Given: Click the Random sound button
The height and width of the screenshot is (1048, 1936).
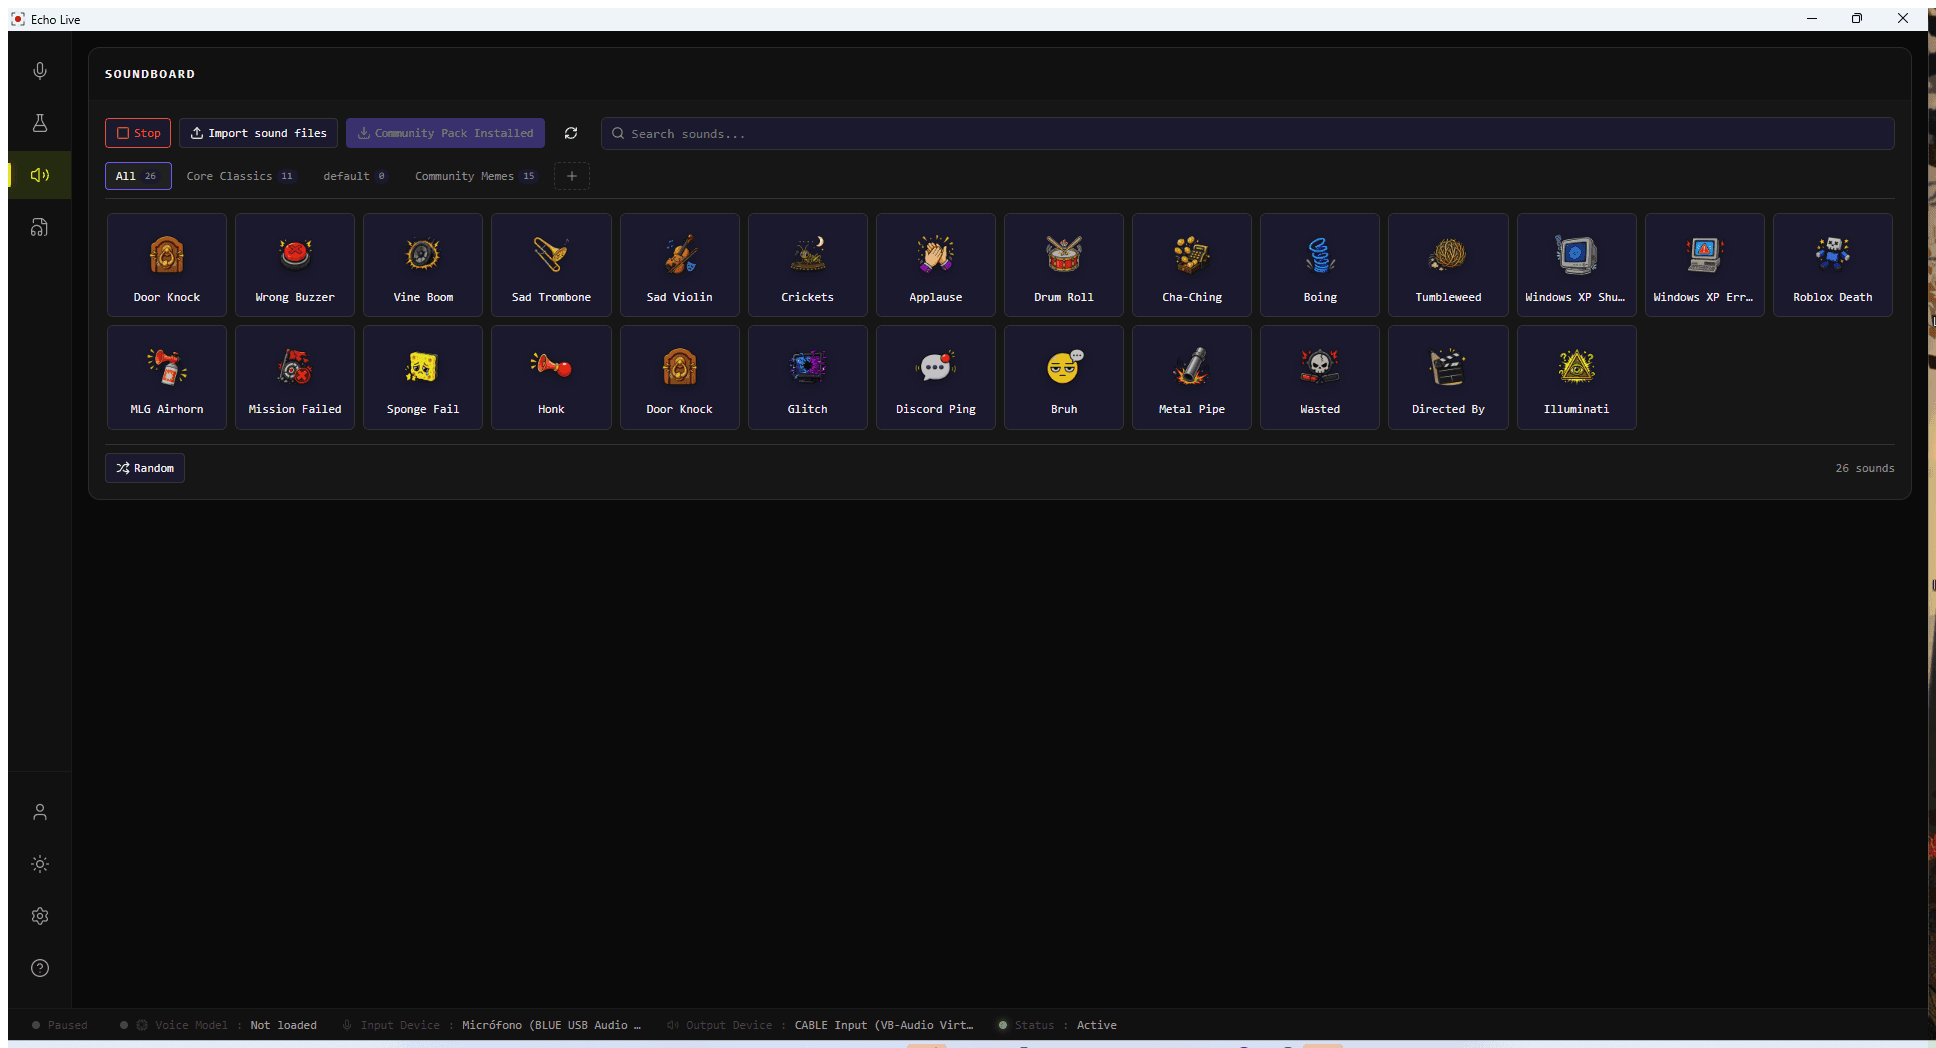Looking at the screenshot, I should click(x=145, y=468).
